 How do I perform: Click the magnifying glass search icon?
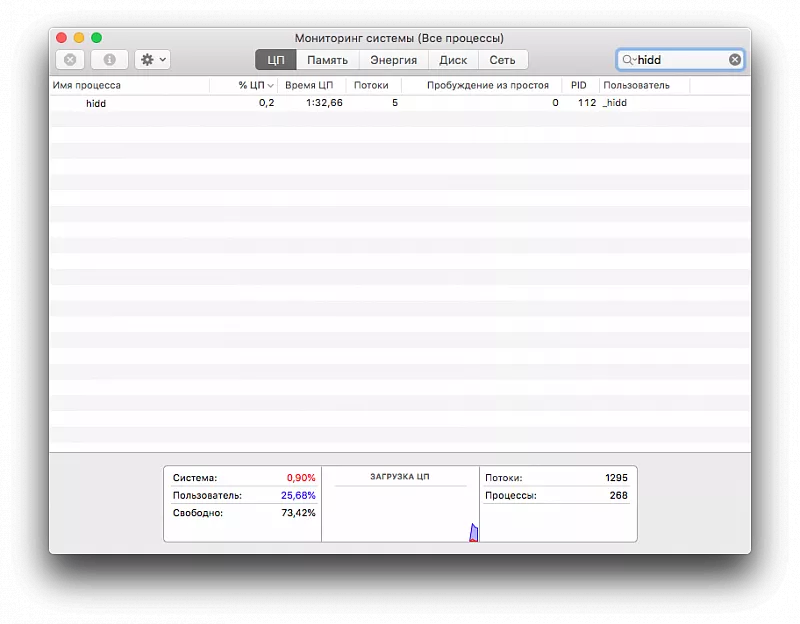(628, 60)
